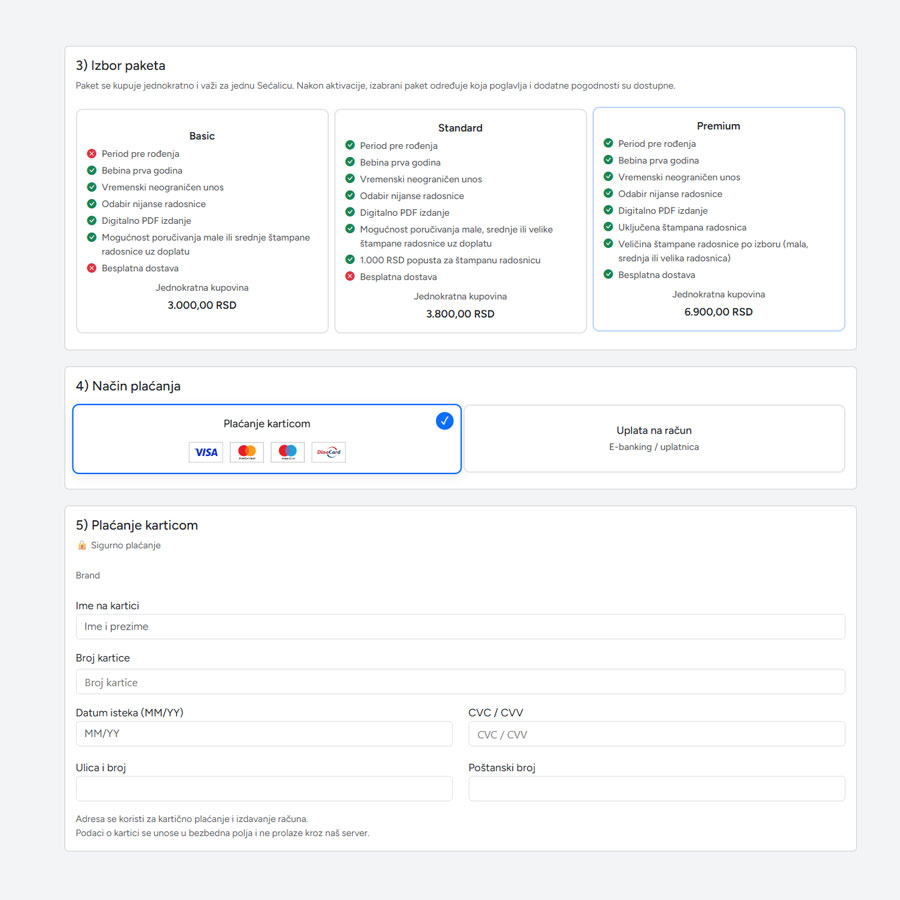
Task: Select Plaćanje karticom payment option
Action: 267,439
